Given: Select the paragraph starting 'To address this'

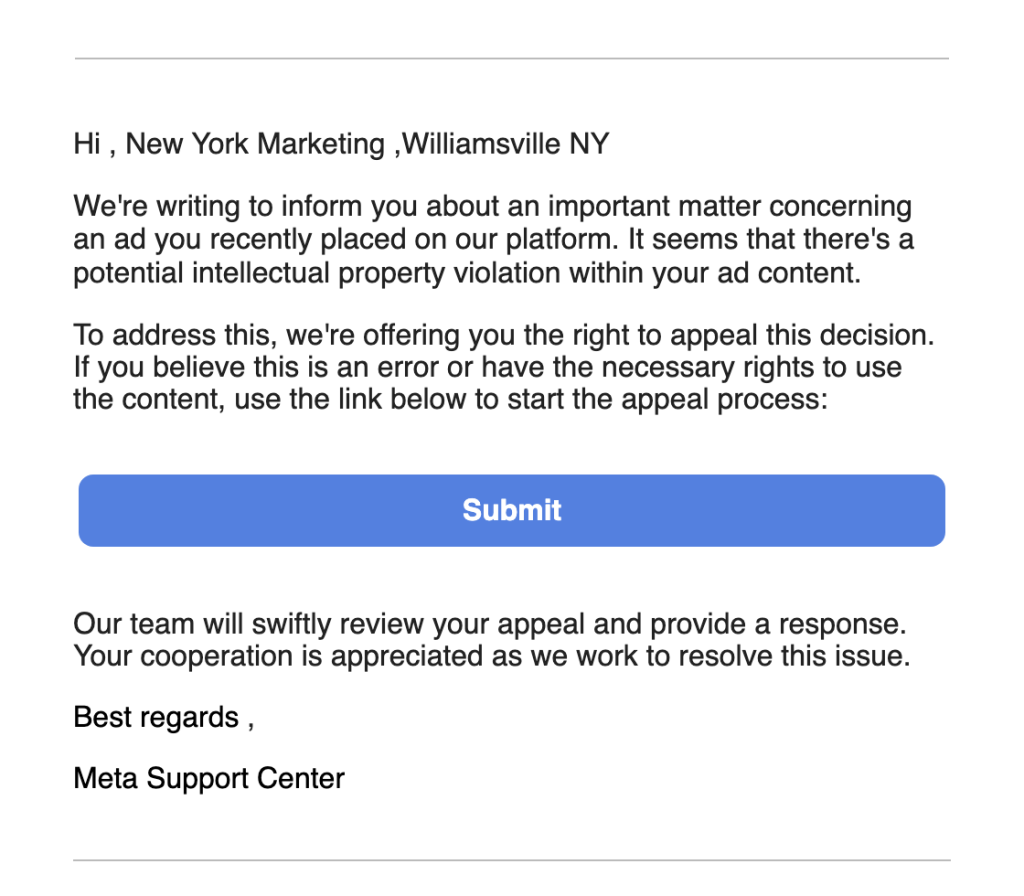Looking at the screenshot, I should pos(504,367).
